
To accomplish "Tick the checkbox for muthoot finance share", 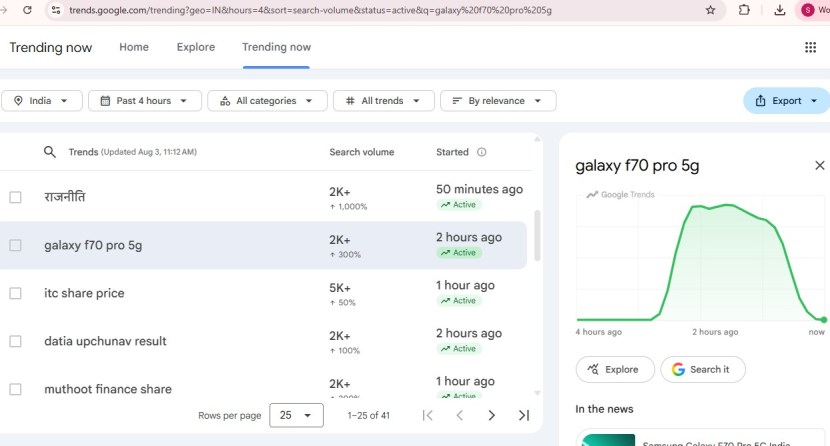I will 15,389.
